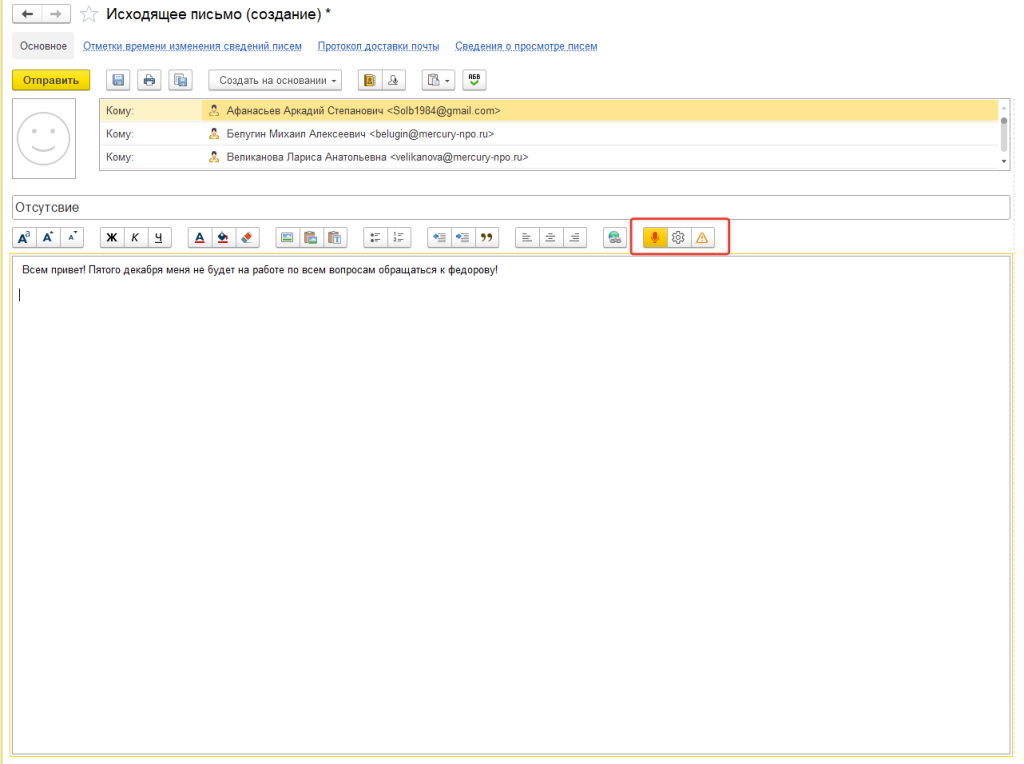Screen dimensions: 1024x764
Task: Open "Сведения о просмотре писем" tab
Action: 526,46
